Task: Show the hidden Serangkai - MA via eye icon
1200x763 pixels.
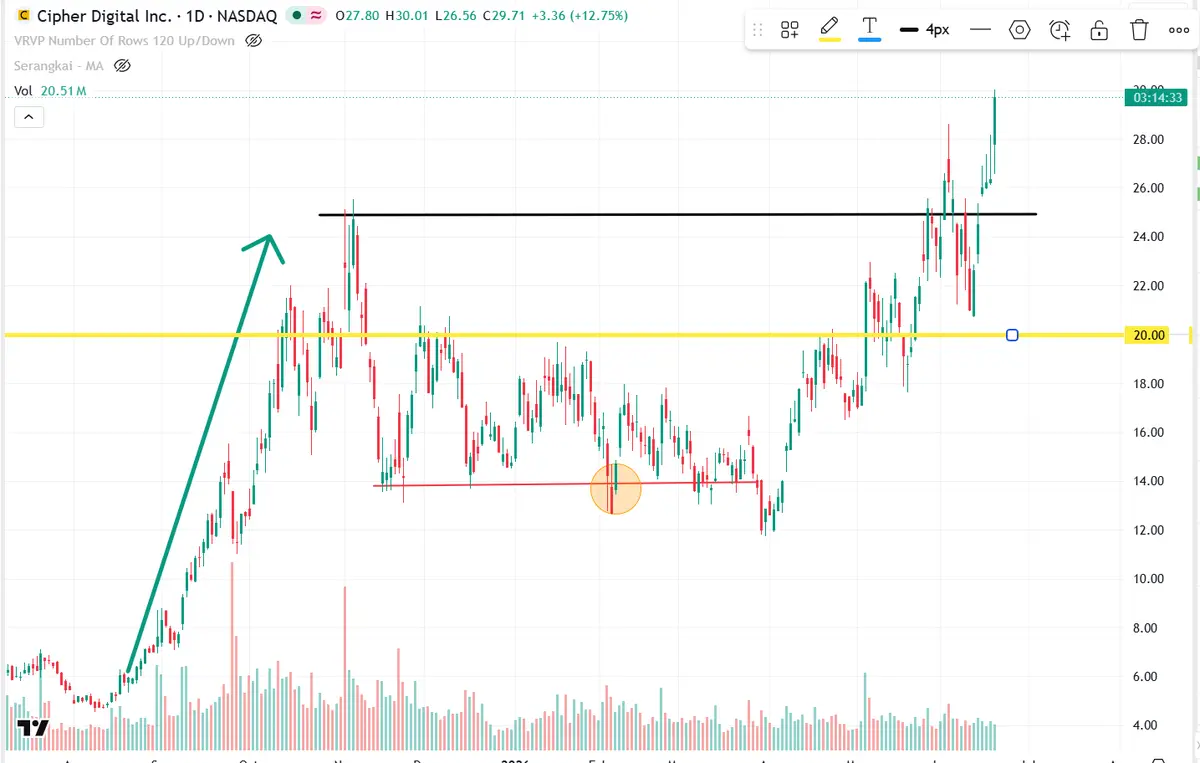Action: (122, 66)
